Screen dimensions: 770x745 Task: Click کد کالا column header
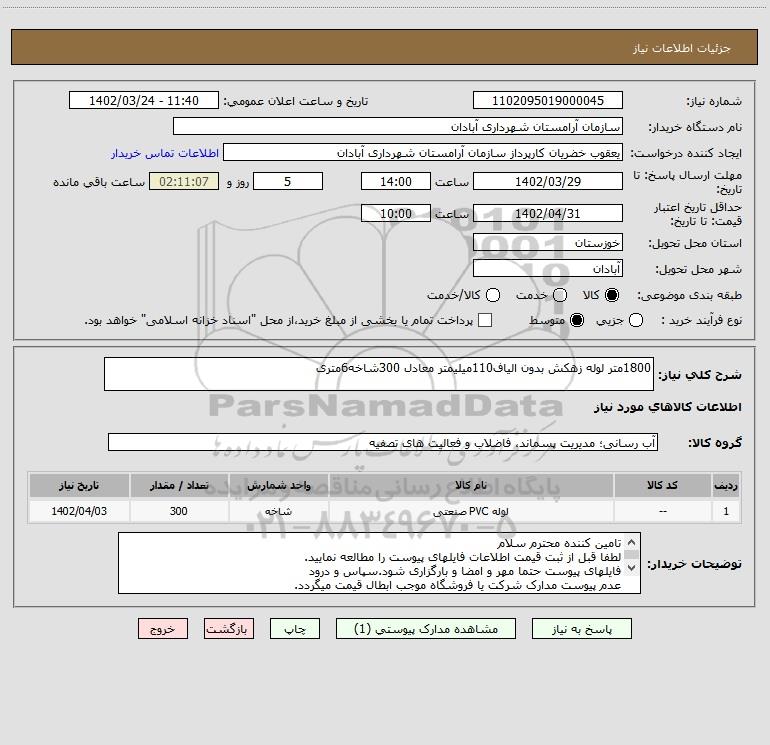[662, 485]
